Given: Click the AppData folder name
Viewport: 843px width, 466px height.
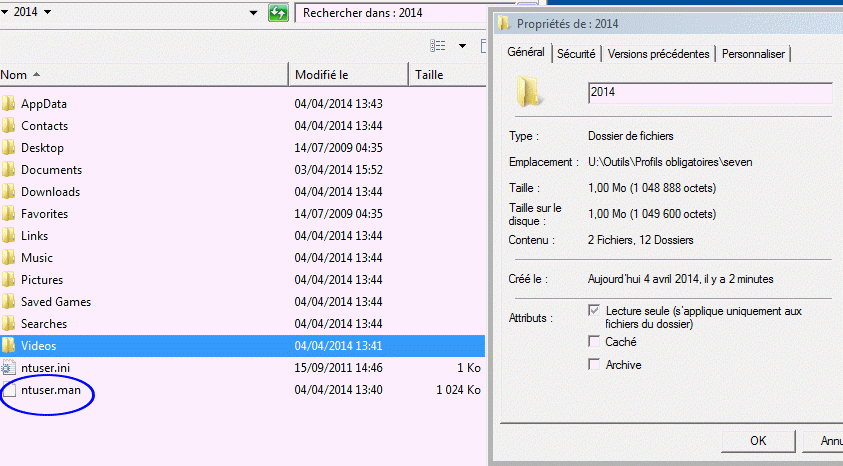Looking at the screenshot, I should coord(44,104).
